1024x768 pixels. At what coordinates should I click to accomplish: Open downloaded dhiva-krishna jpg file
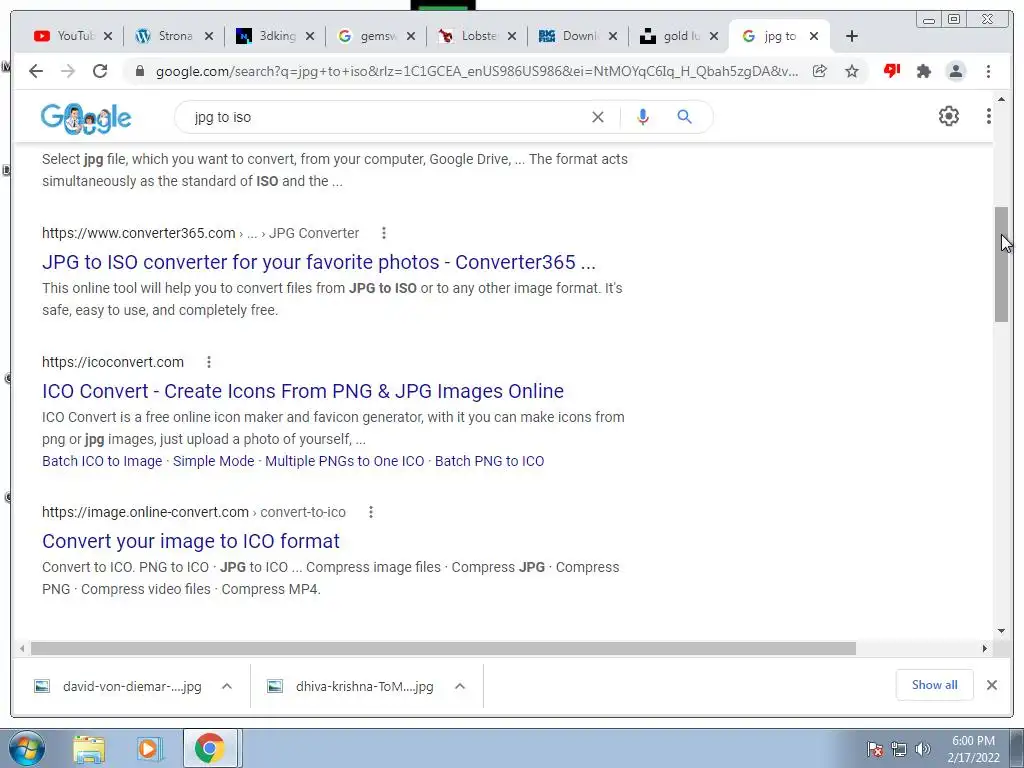(x=351, y=686)
